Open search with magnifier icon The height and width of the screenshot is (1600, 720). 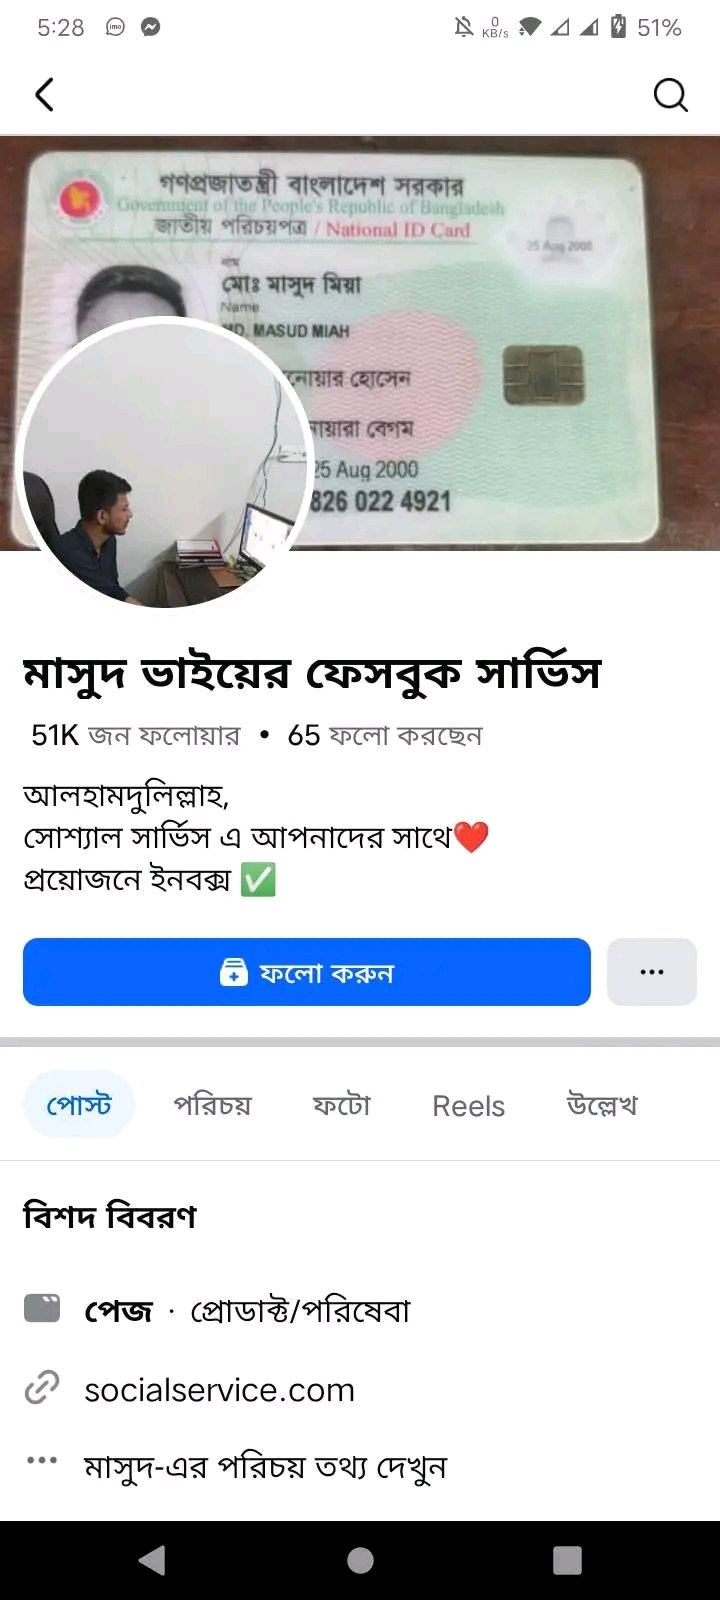[670, 95]
